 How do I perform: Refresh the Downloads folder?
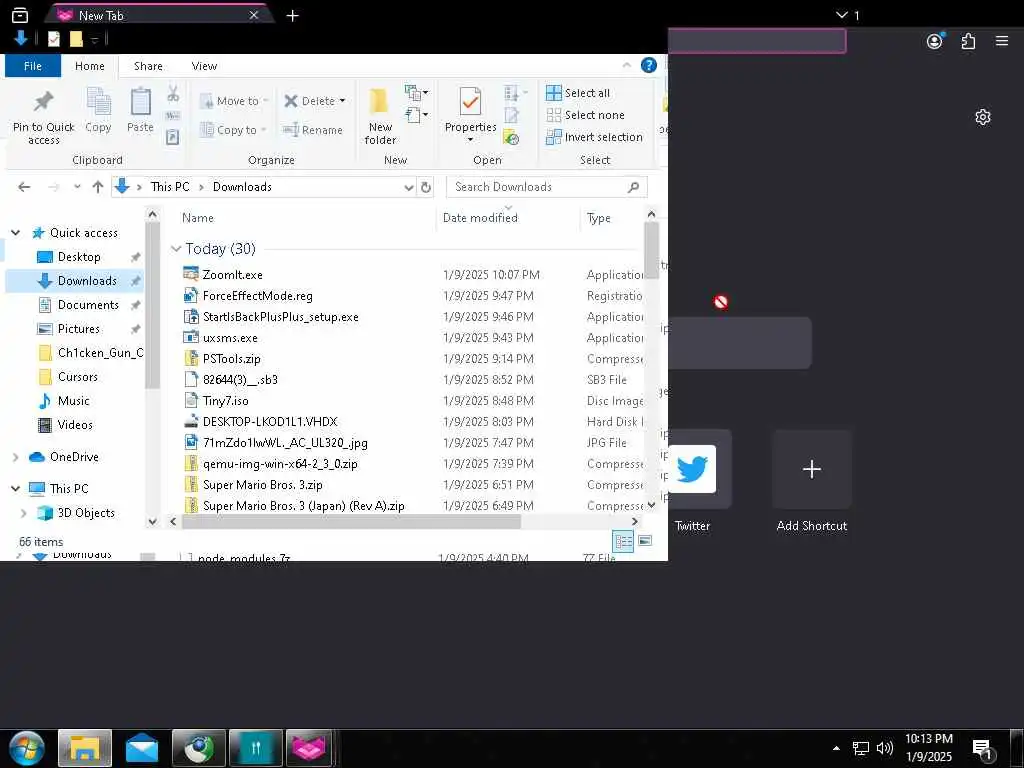pyautogui.click(x=426, y=187)
